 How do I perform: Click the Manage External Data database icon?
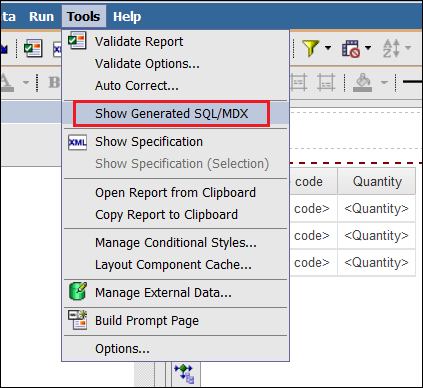click(x=78, y=291)
